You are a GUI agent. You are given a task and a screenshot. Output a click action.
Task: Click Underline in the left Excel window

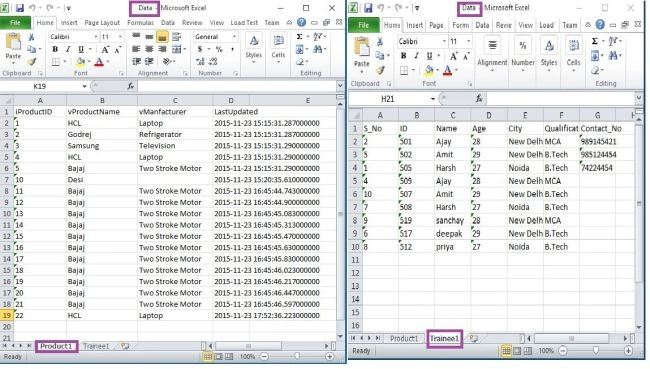[x=81, y=50]
